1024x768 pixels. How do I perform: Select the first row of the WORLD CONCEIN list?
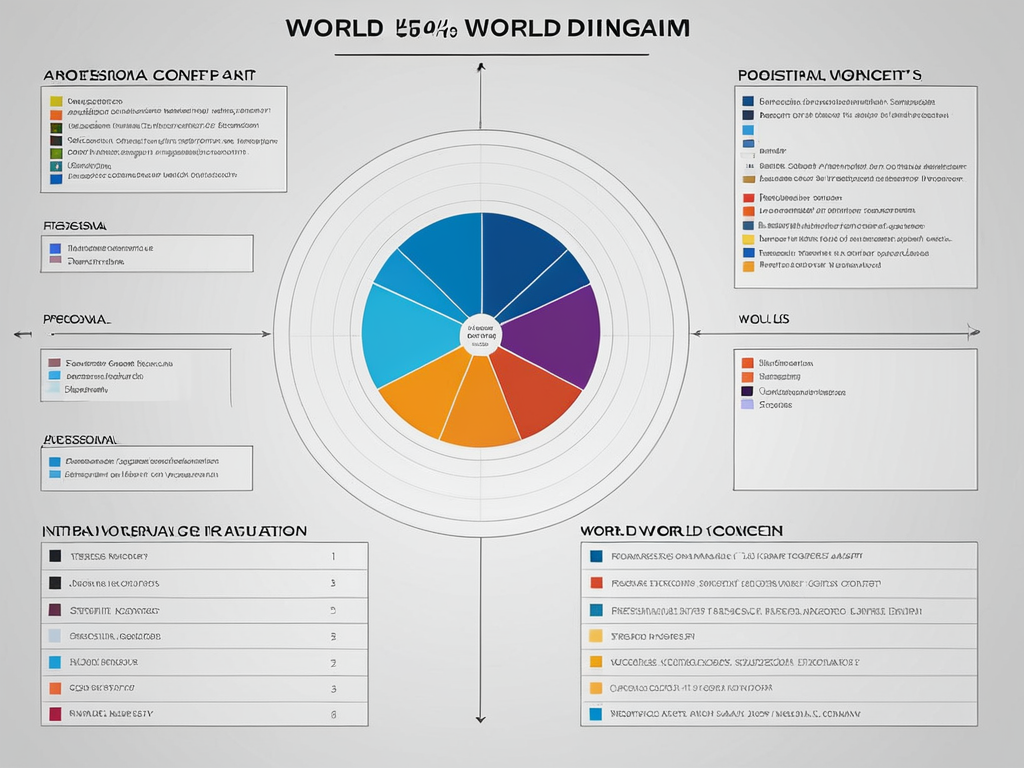(778, 556)
